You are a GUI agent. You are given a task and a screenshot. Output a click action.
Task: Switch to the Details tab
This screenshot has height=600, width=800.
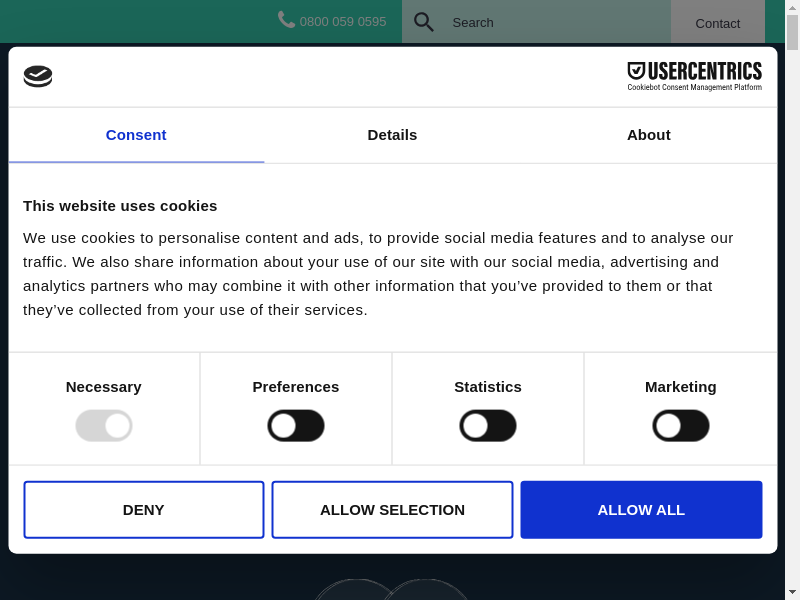[x=392, y=135]
